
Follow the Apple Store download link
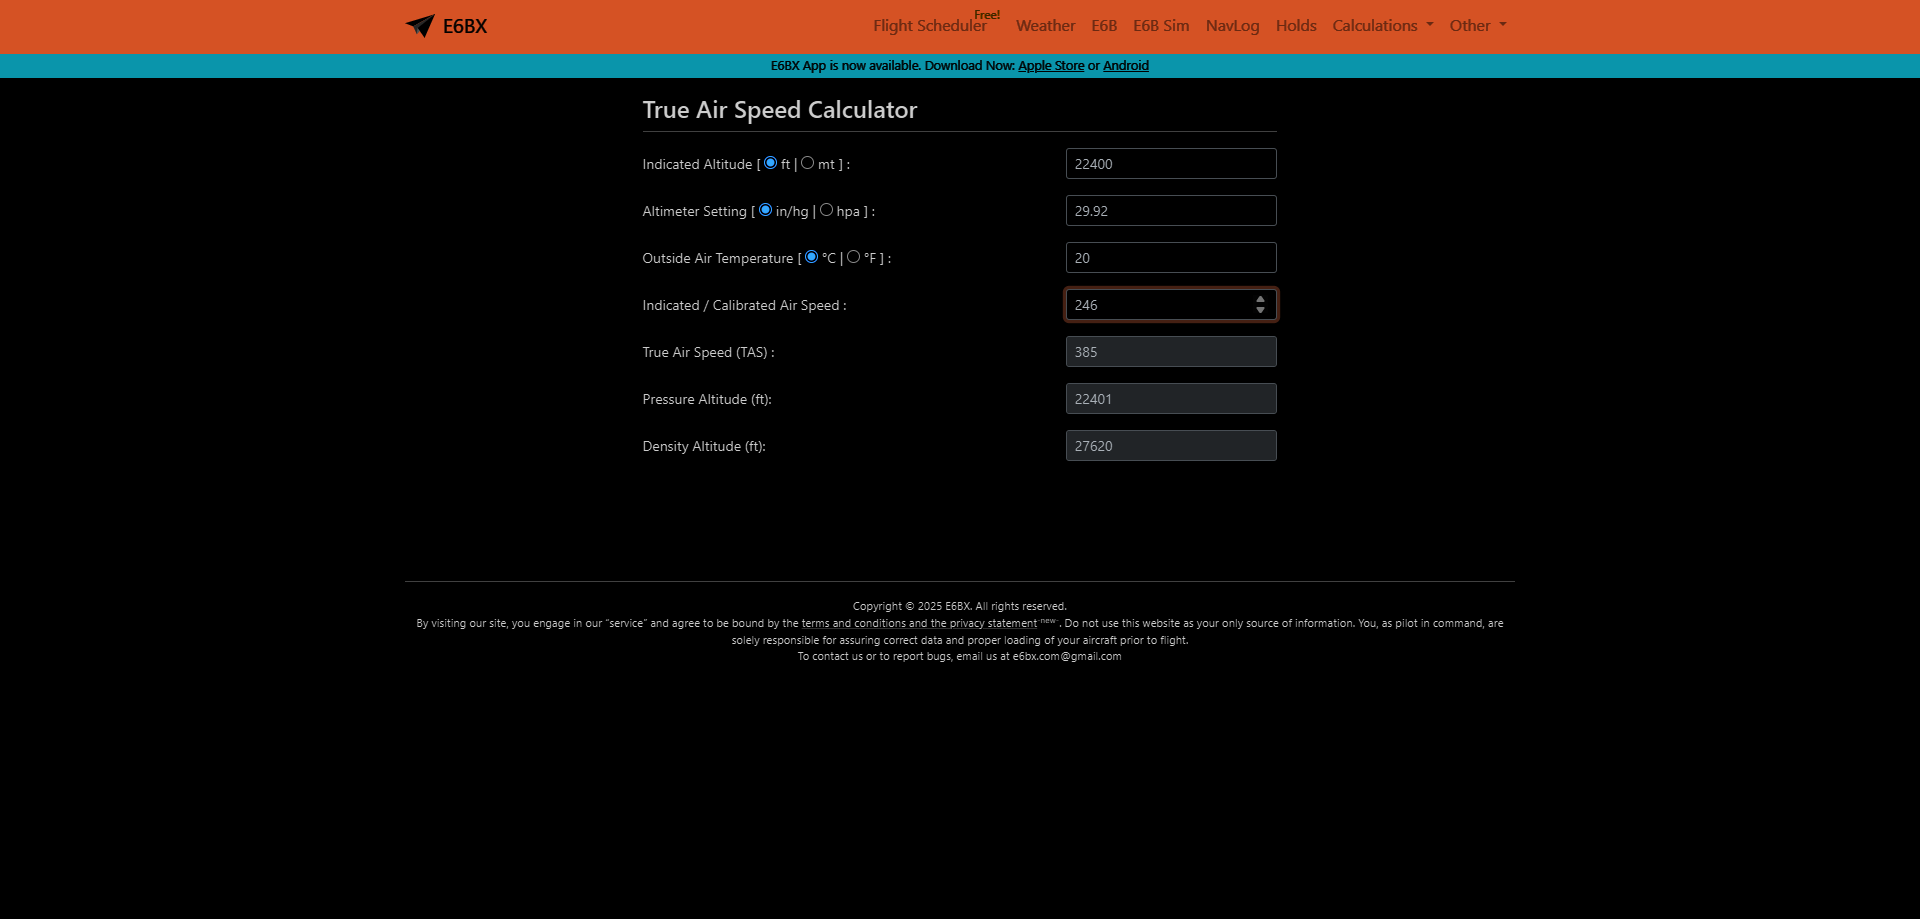click(x=1051, y=66)
